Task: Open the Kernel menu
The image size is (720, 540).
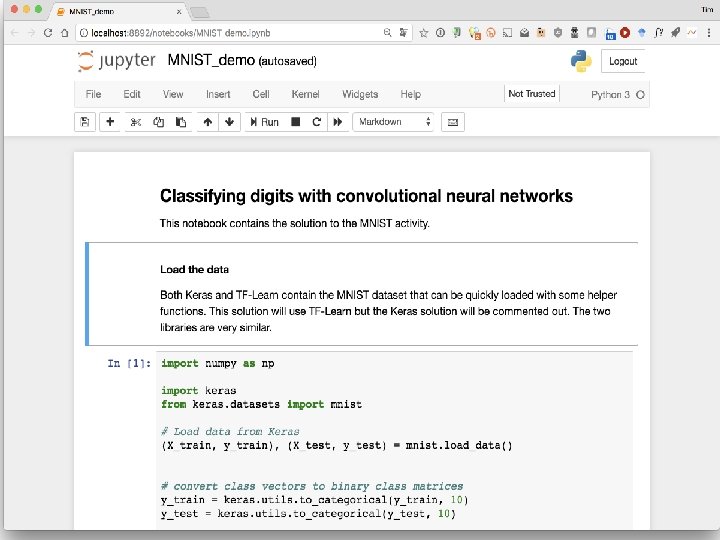Action: (305, 94)
